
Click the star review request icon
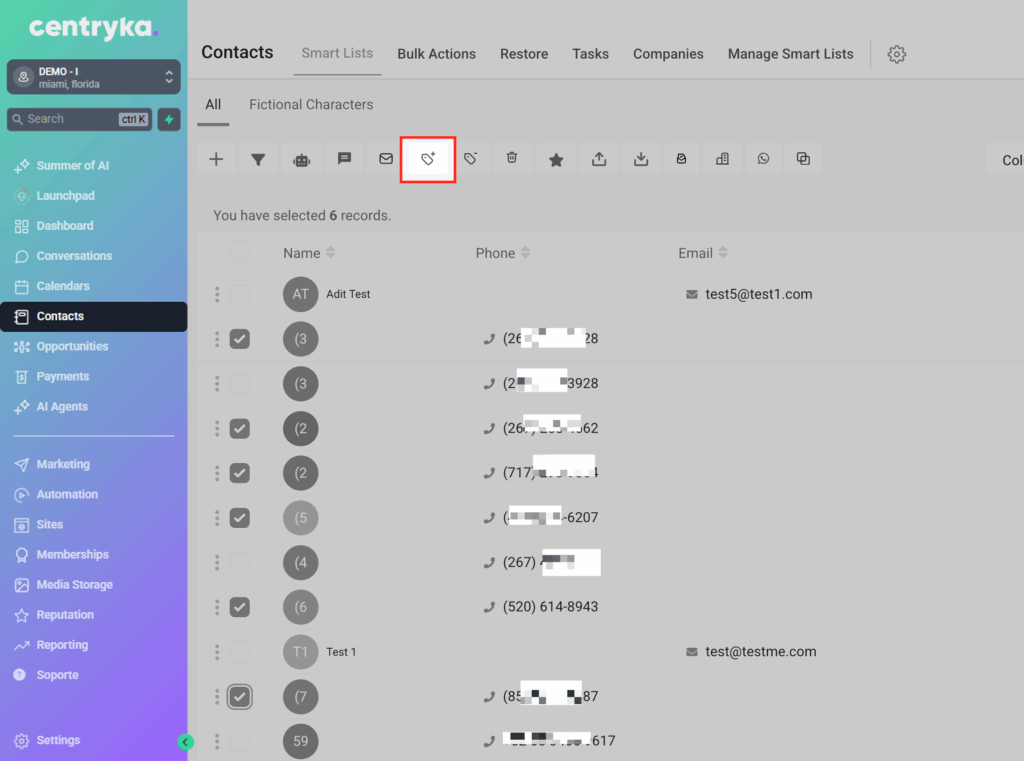pyautogui.click(x=556, y=159)
